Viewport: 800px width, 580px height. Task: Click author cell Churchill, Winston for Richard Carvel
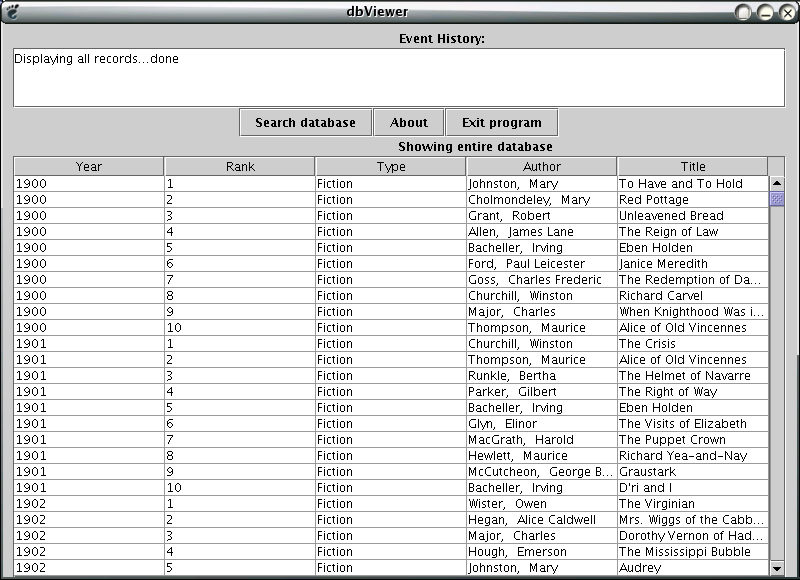click(541, 296)
